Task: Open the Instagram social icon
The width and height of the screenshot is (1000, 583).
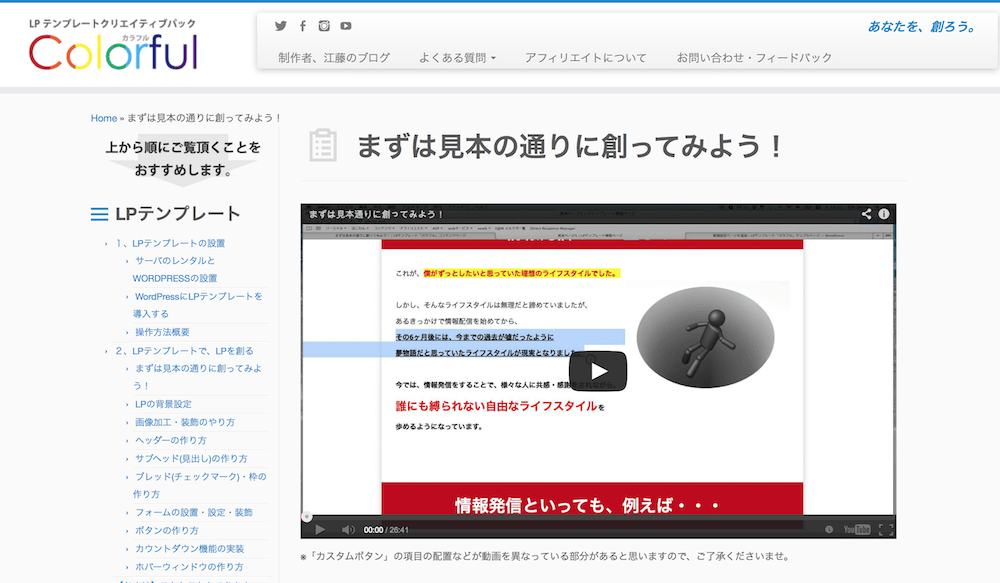Action: click(x=324, y=26)
